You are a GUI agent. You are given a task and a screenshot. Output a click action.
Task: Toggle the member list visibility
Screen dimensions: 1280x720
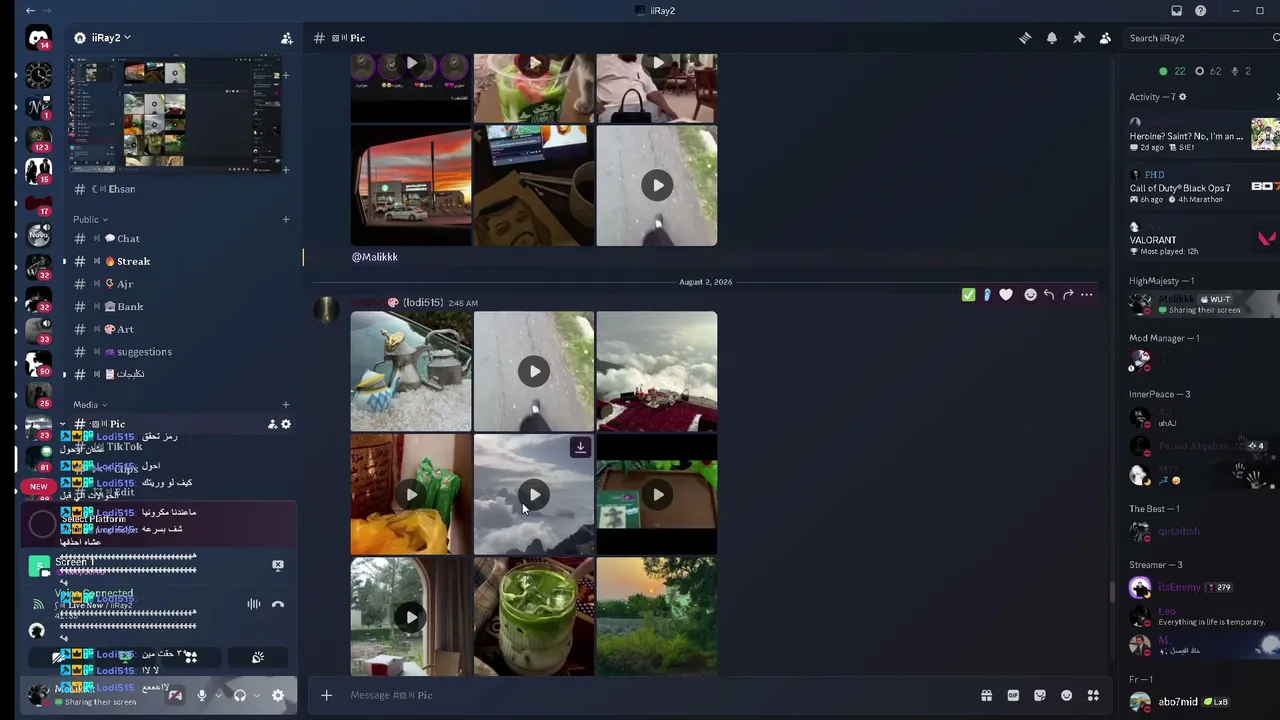[1105, 38]
